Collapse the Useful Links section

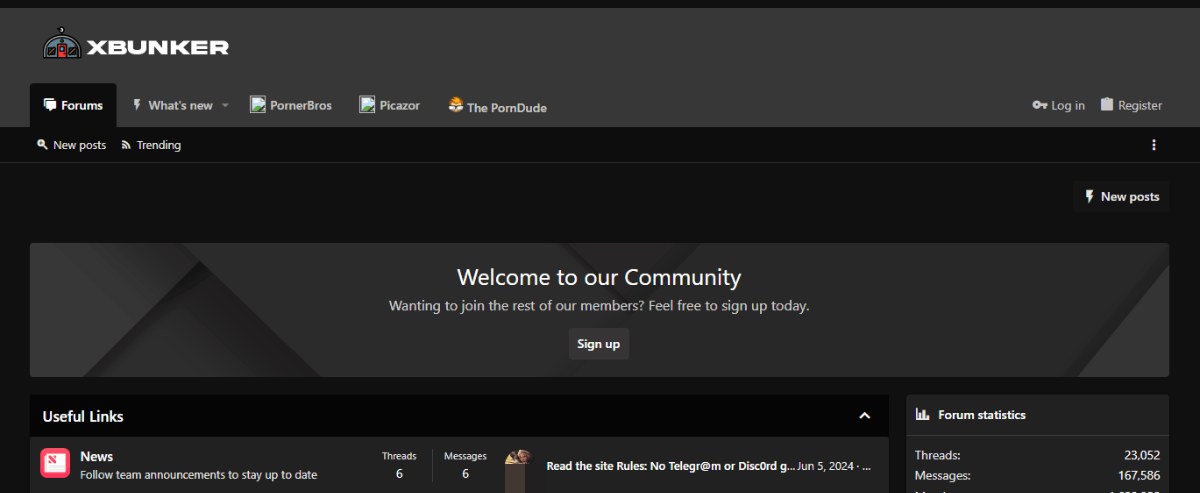865,416
